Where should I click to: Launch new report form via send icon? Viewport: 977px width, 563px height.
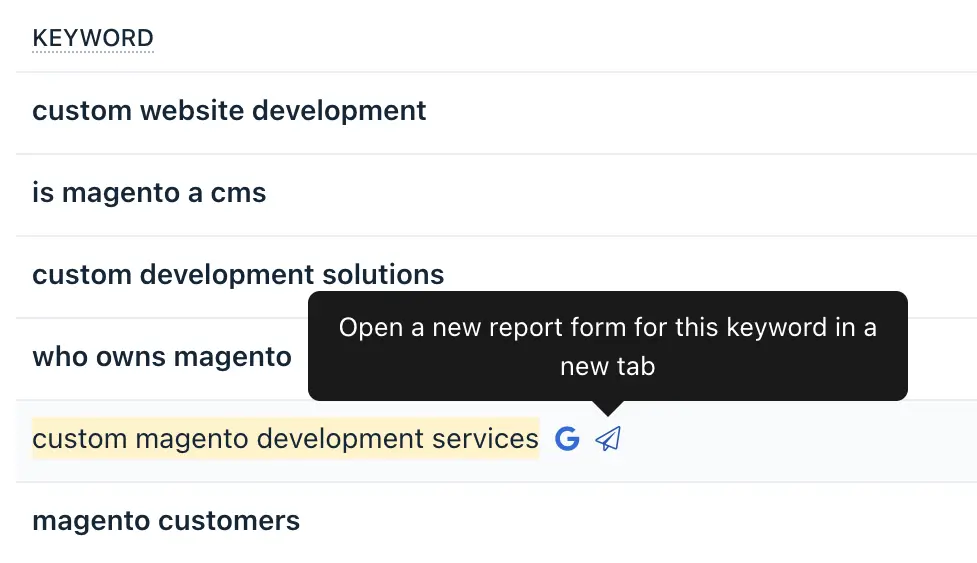tap(608, 439)
